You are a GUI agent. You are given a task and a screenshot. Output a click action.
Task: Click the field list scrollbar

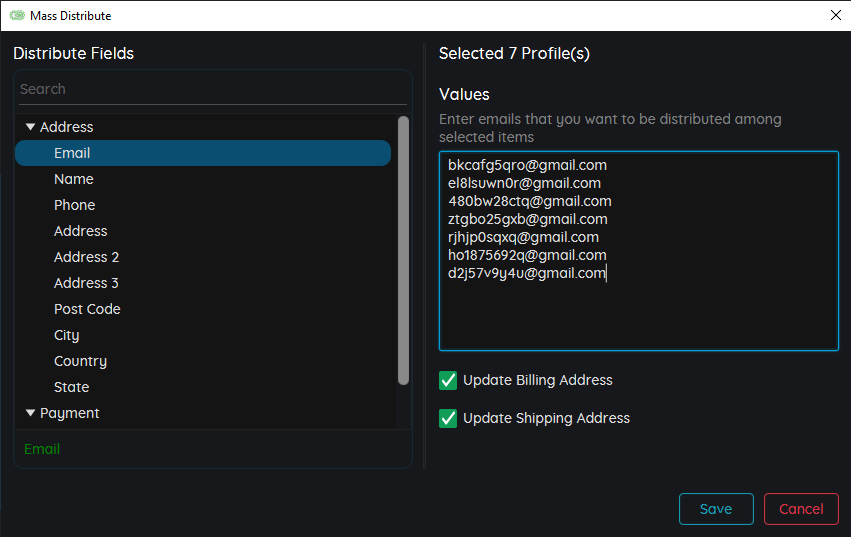(x=403, y=250)
